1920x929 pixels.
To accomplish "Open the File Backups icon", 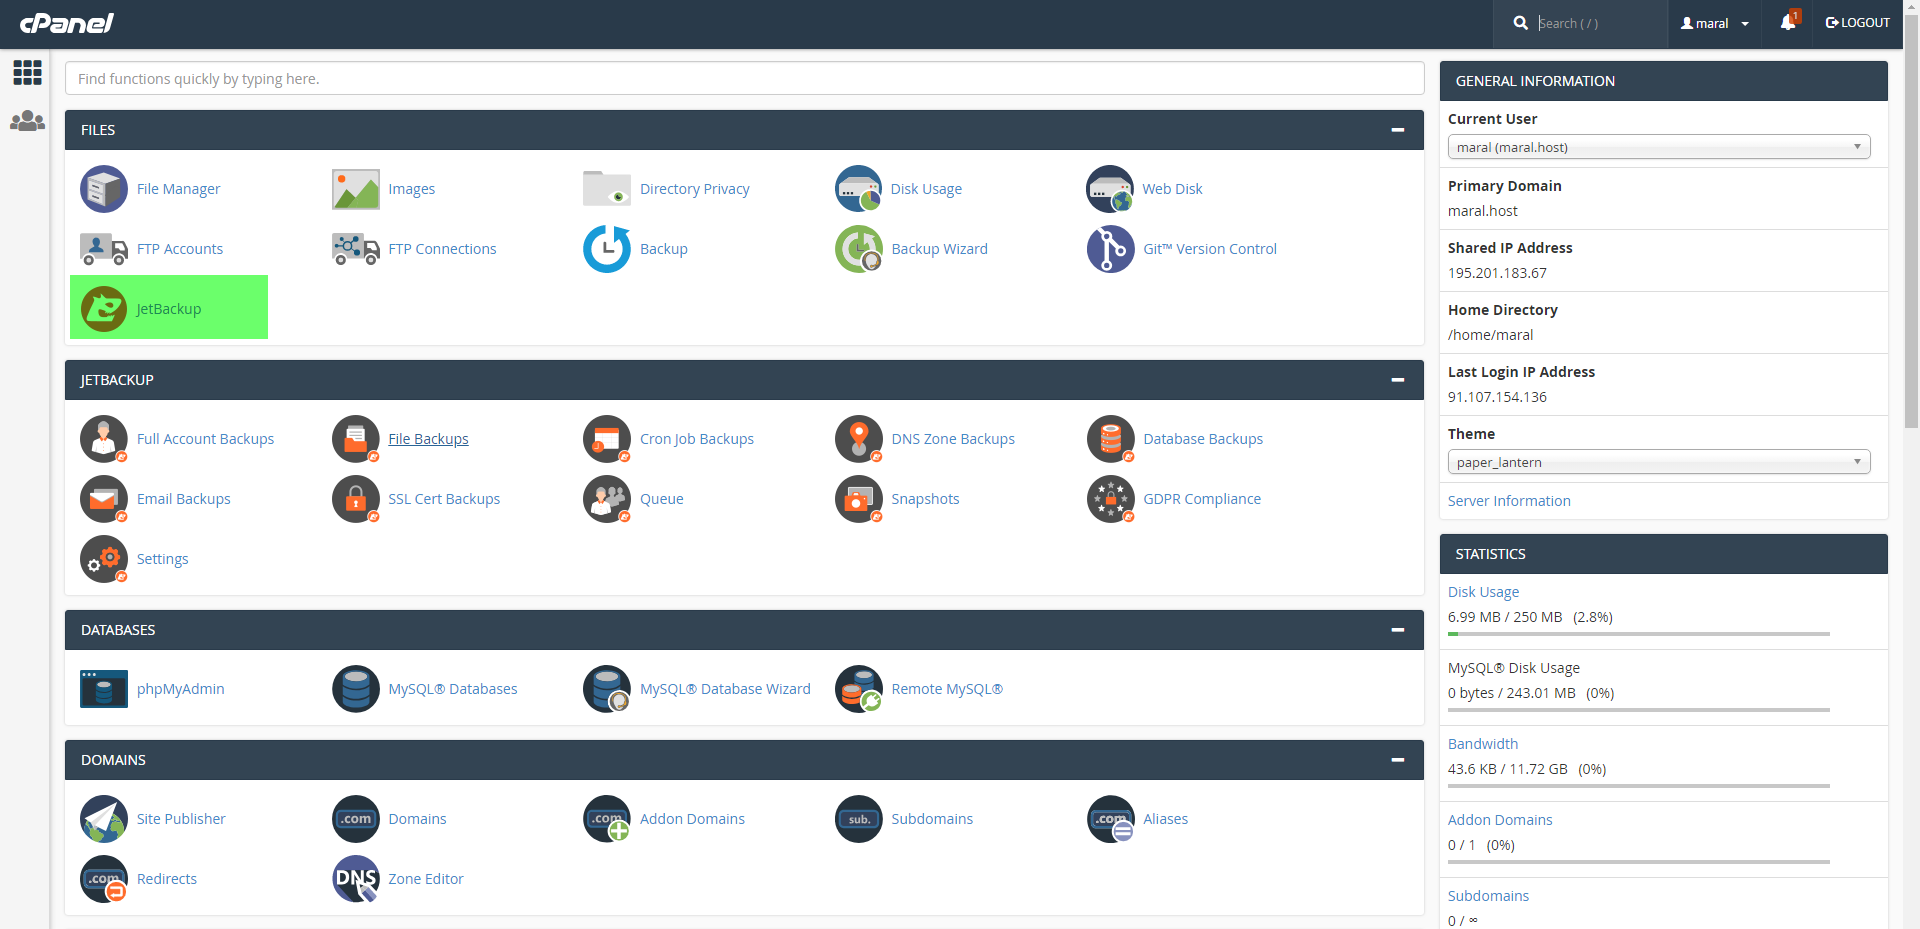I will [x=356, y=439].
